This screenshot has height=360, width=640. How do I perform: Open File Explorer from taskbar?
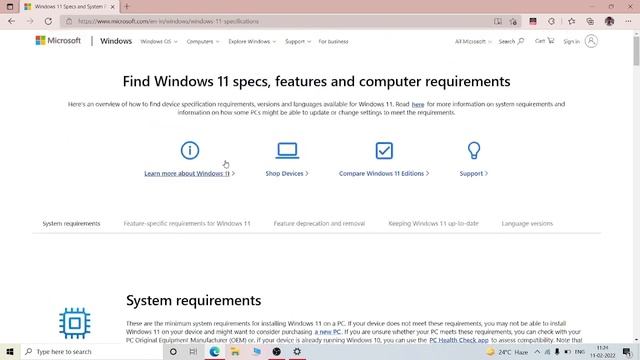(235, 351)
